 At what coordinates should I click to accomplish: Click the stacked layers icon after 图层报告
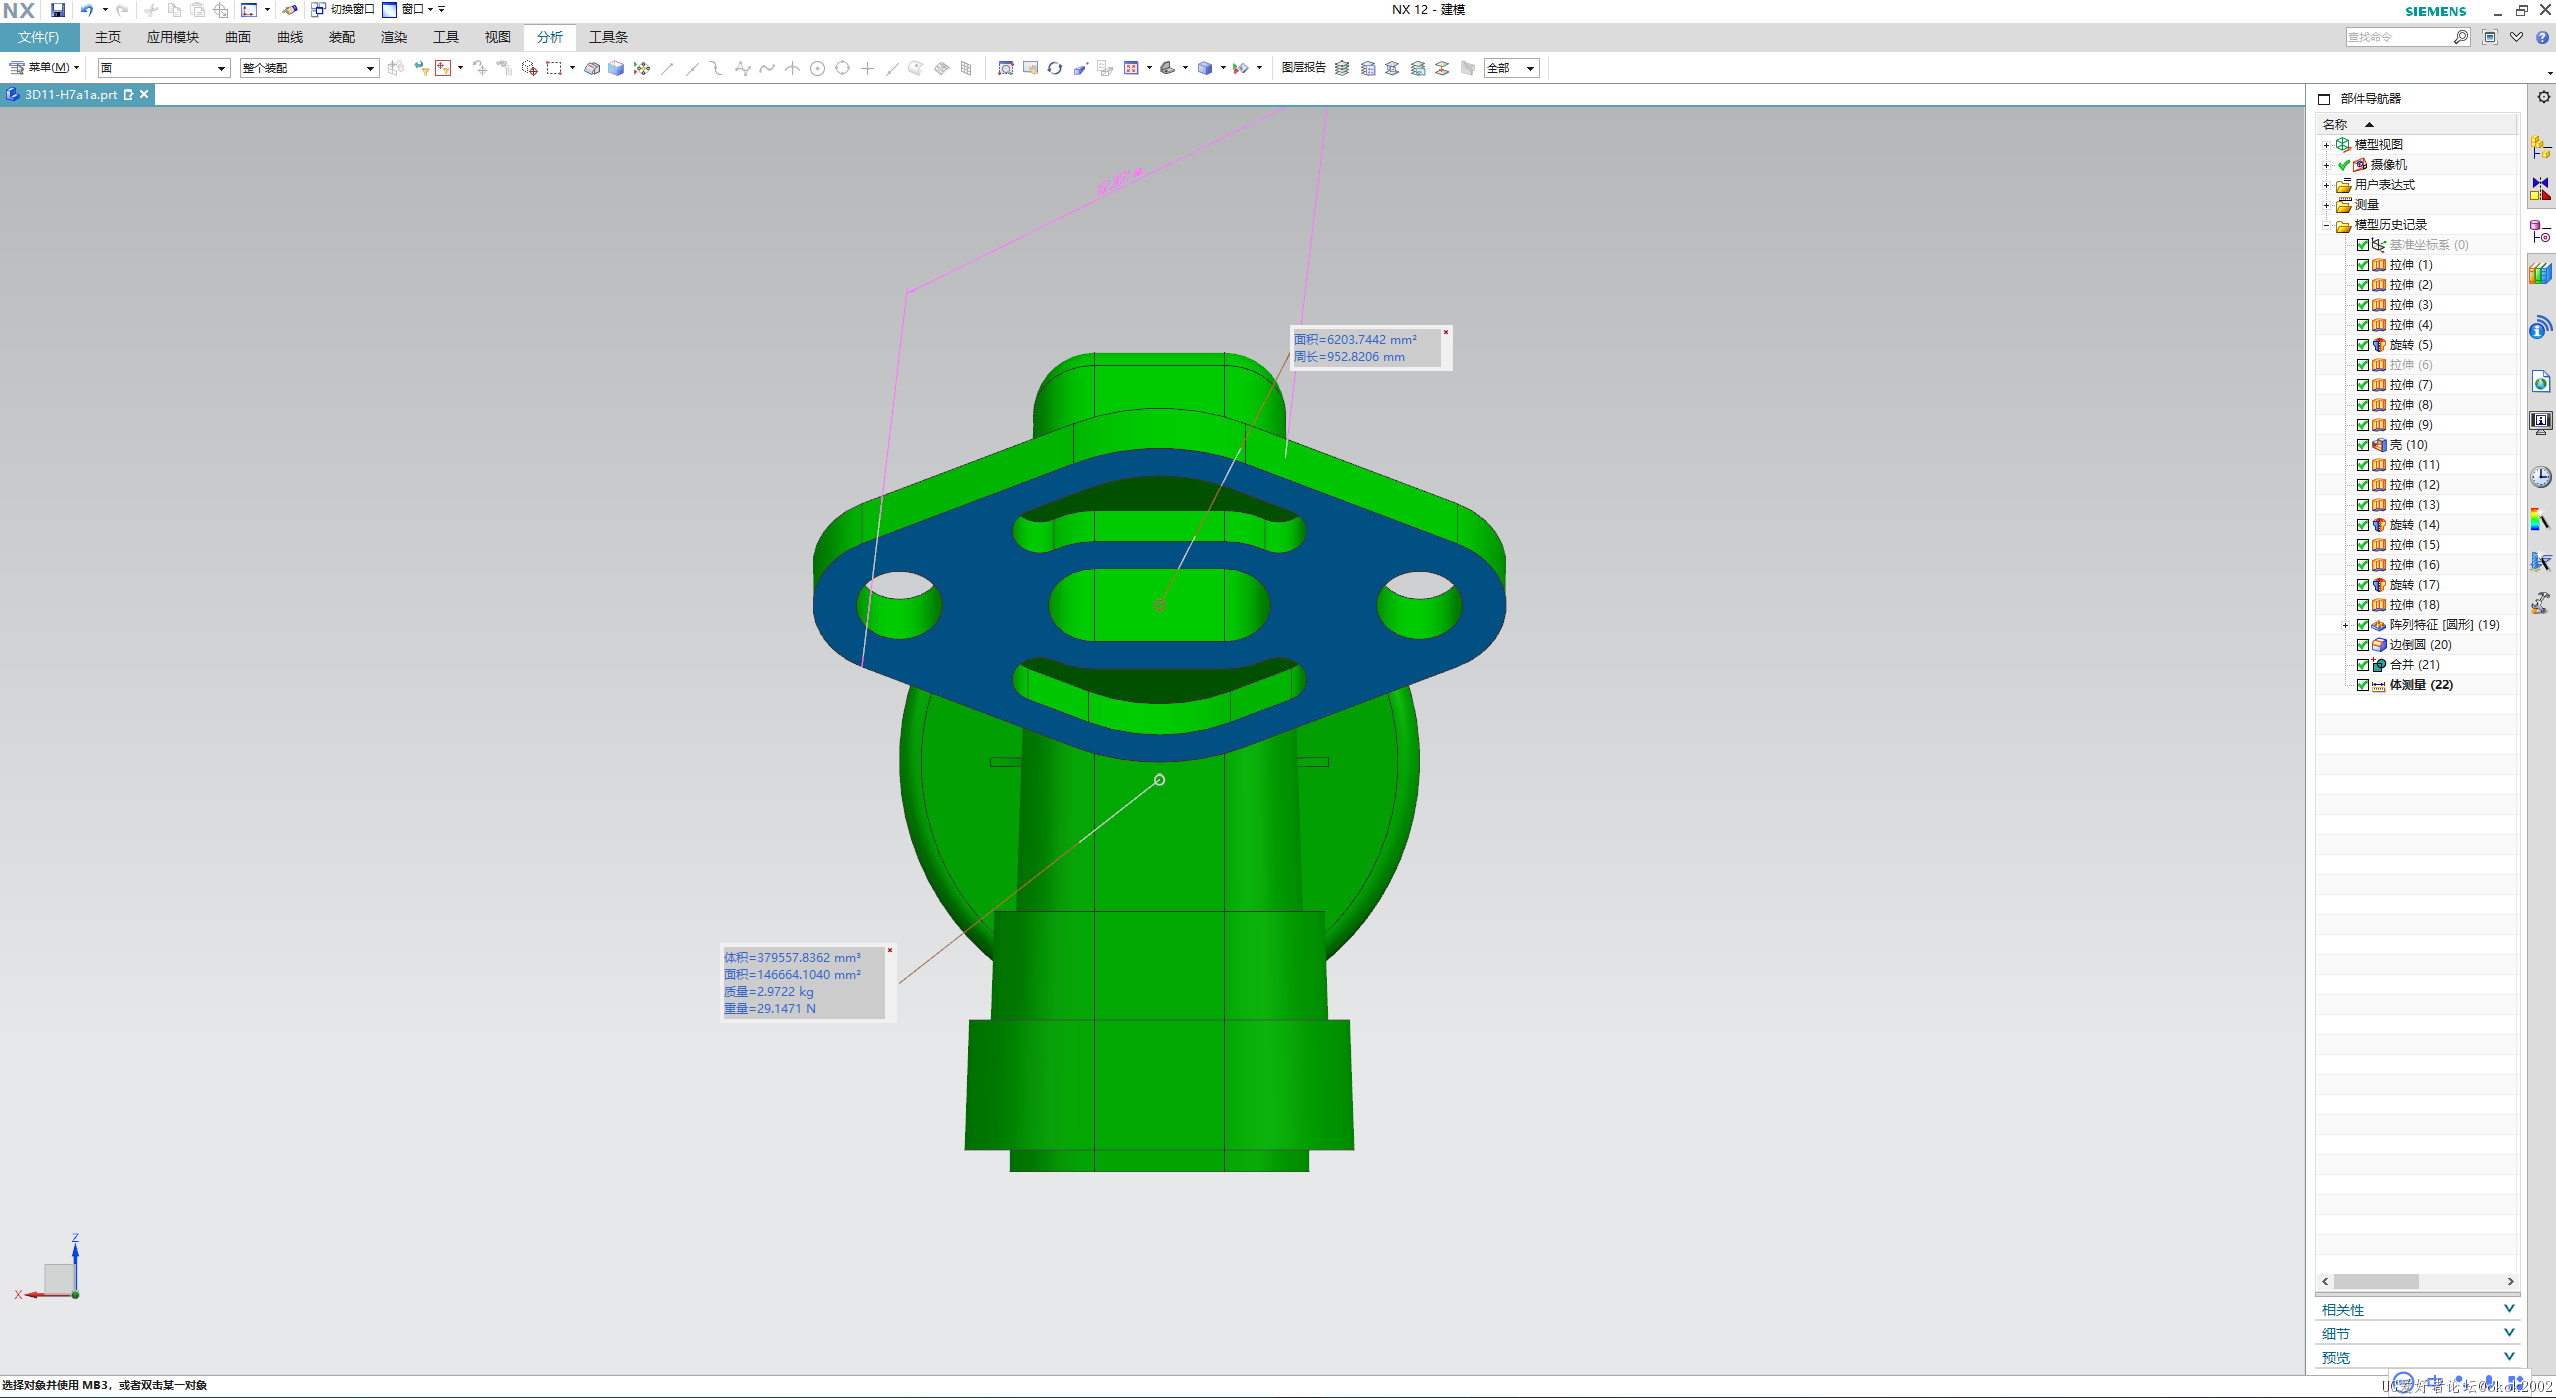click(1342, 68)
